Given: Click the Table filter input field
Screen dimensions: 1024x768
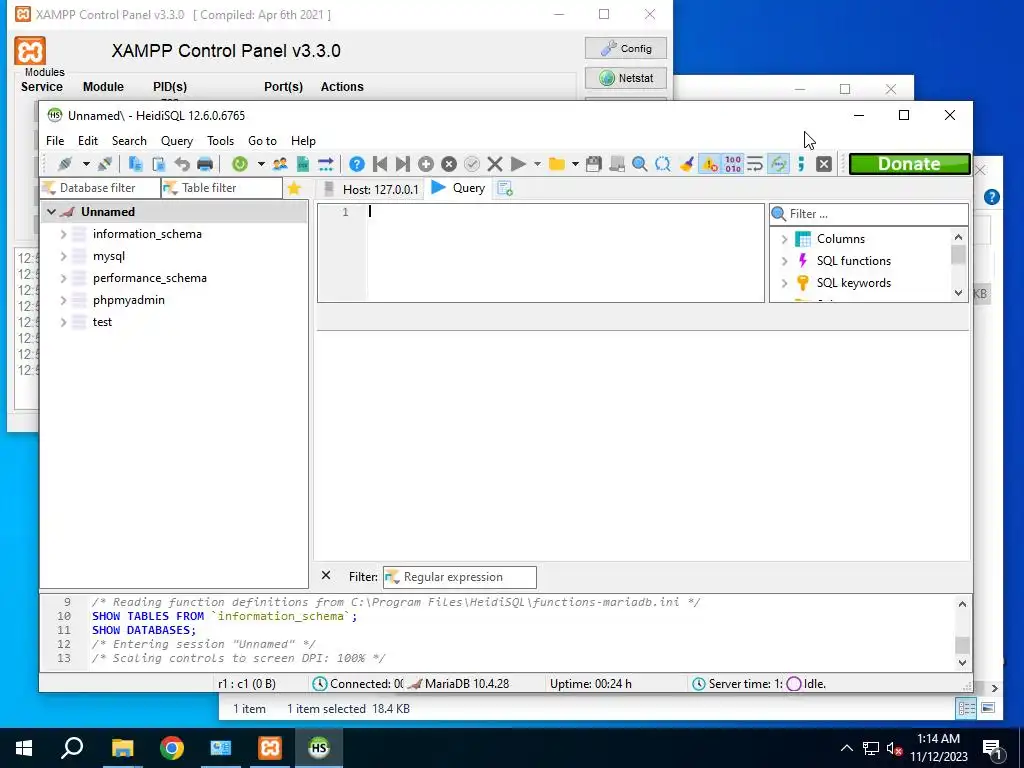Looking at the screenshot, I should pyautogui.click(x=222, y=188).
